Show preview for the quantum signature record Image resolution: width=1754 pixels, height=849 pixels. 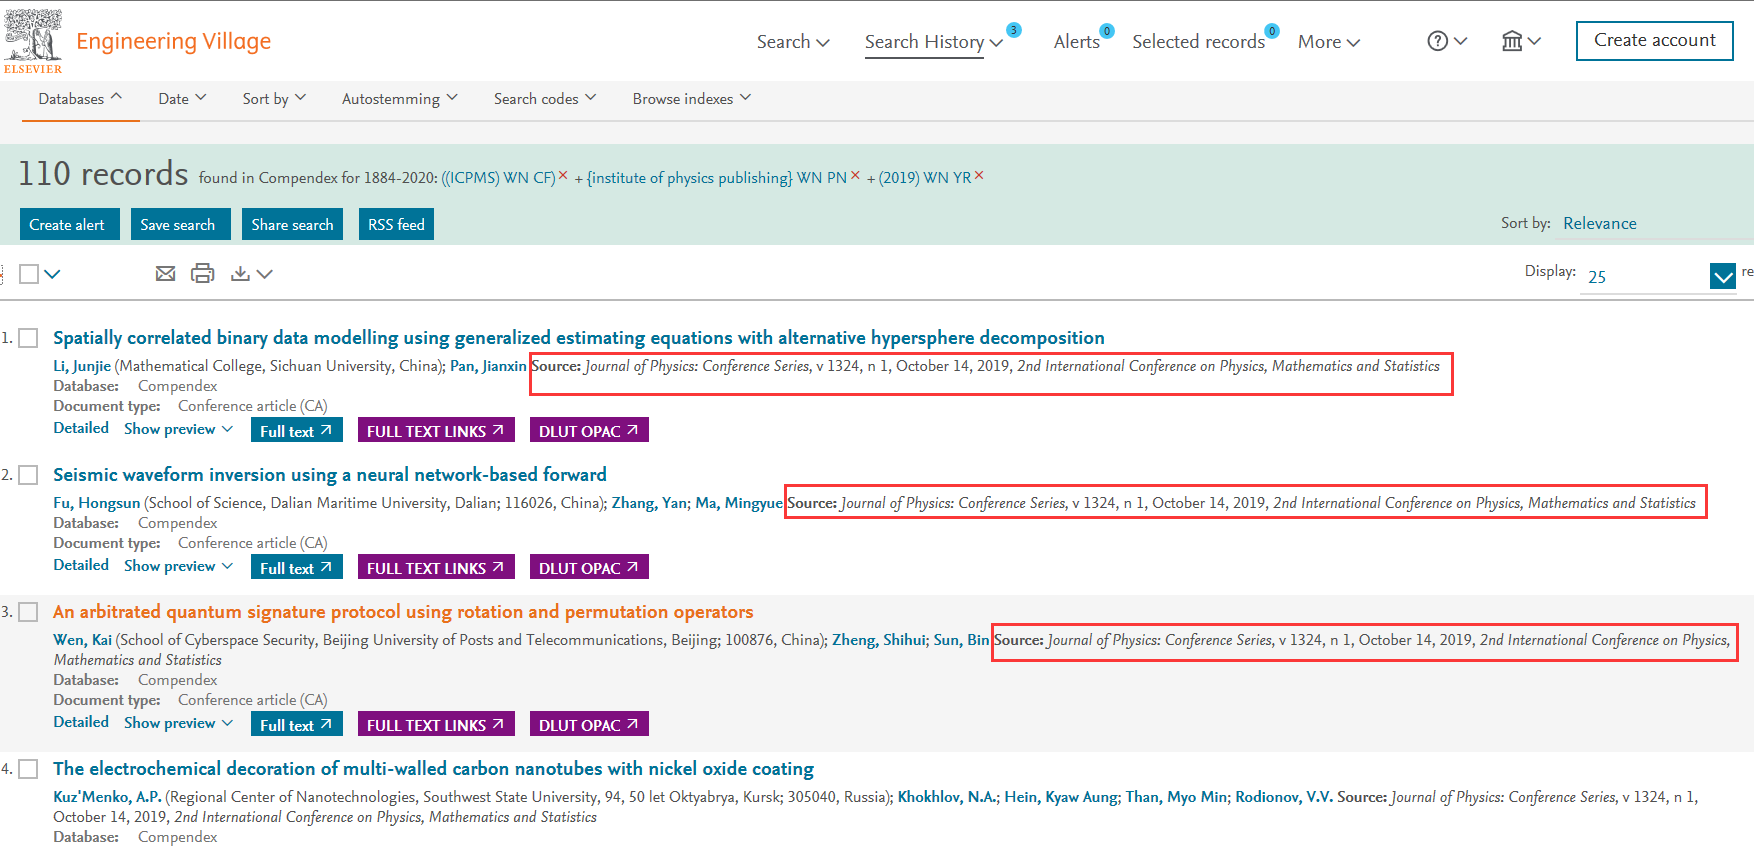pos(178,723)
